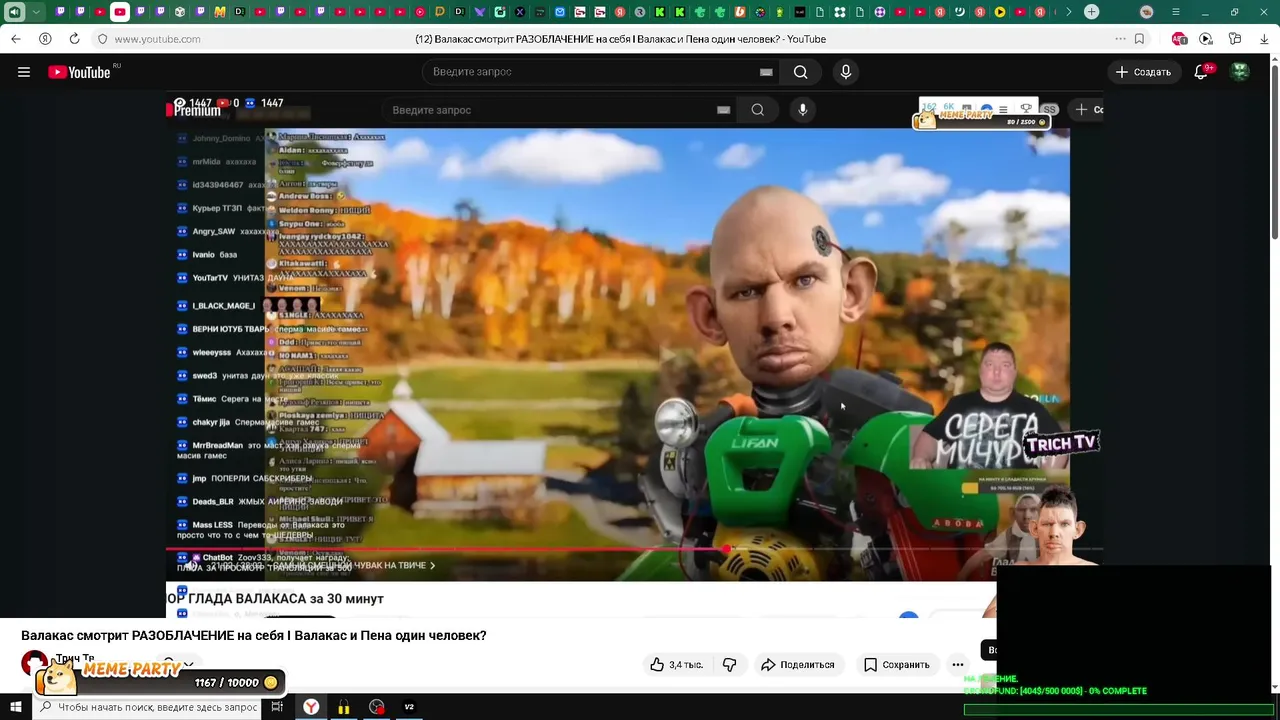Click the video title Валакас смотрит РАЗОБЛАЧЕНИЕ
The width and height of the screenshot is (1280, 720).
tap(254, 635)
